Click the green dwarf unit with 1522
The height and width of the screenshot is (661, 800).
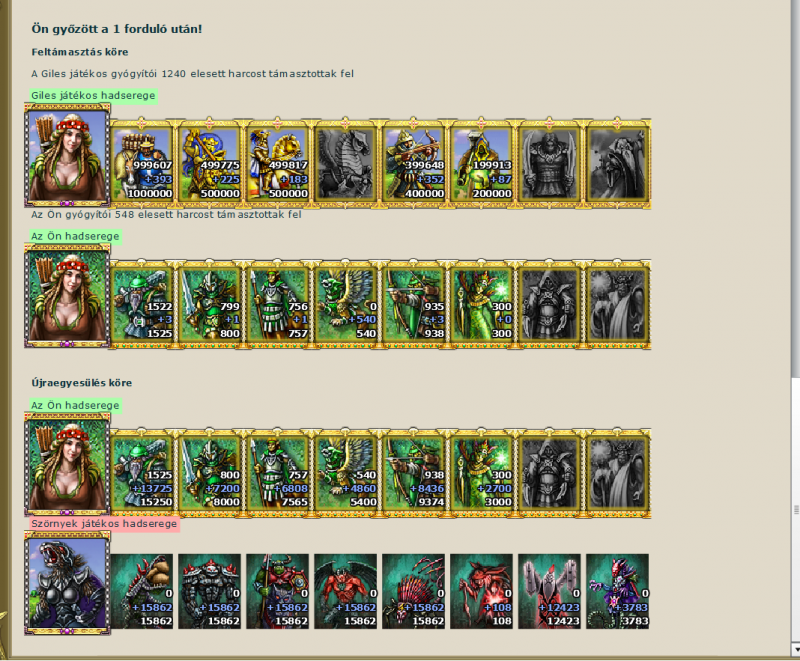[142, 304]
